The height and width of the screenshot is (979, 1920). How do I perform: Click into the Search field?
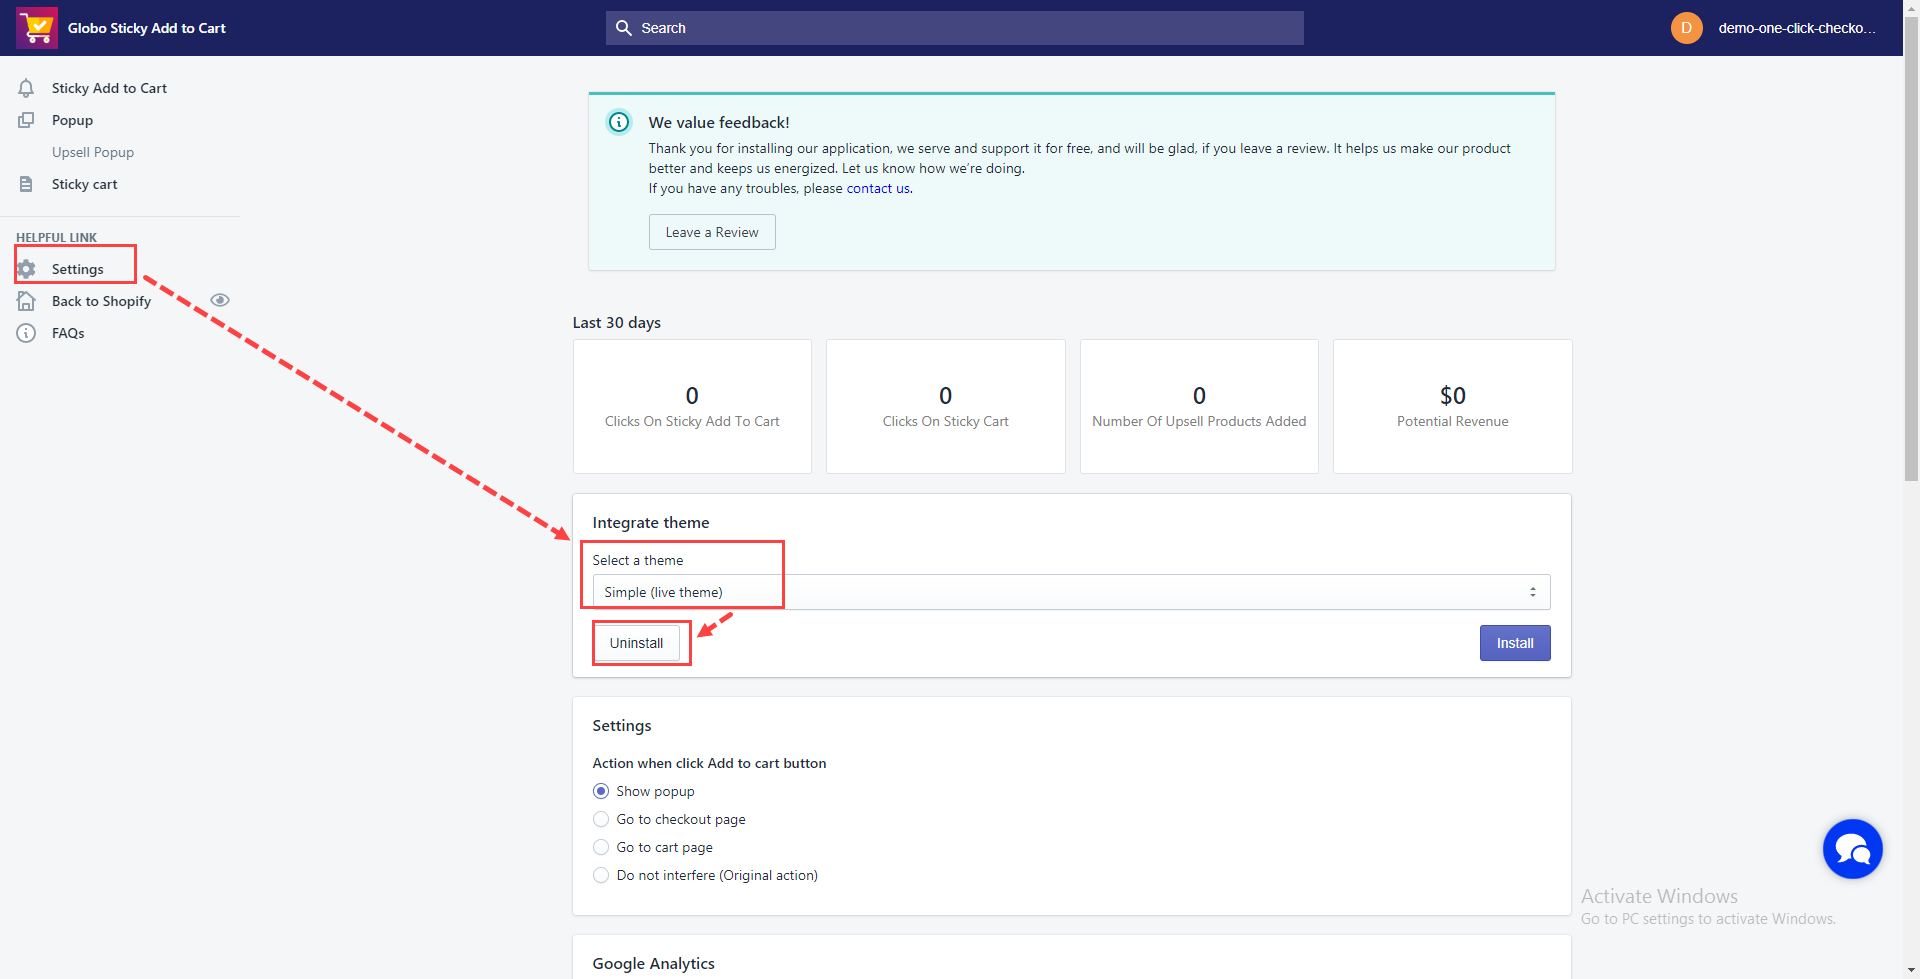tap(954, 28)
